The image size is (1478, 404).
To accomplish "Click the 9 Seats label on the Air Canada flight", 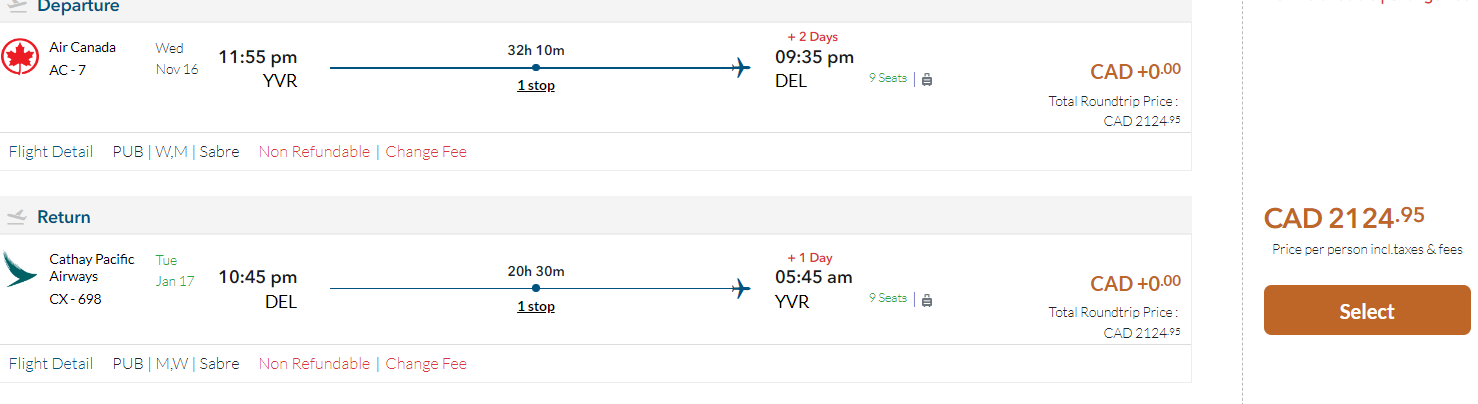I will [888, 78].
